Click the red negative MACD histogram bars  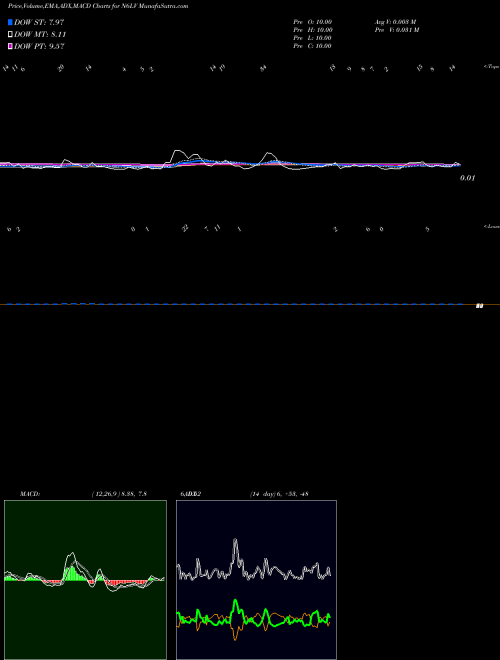126,583
